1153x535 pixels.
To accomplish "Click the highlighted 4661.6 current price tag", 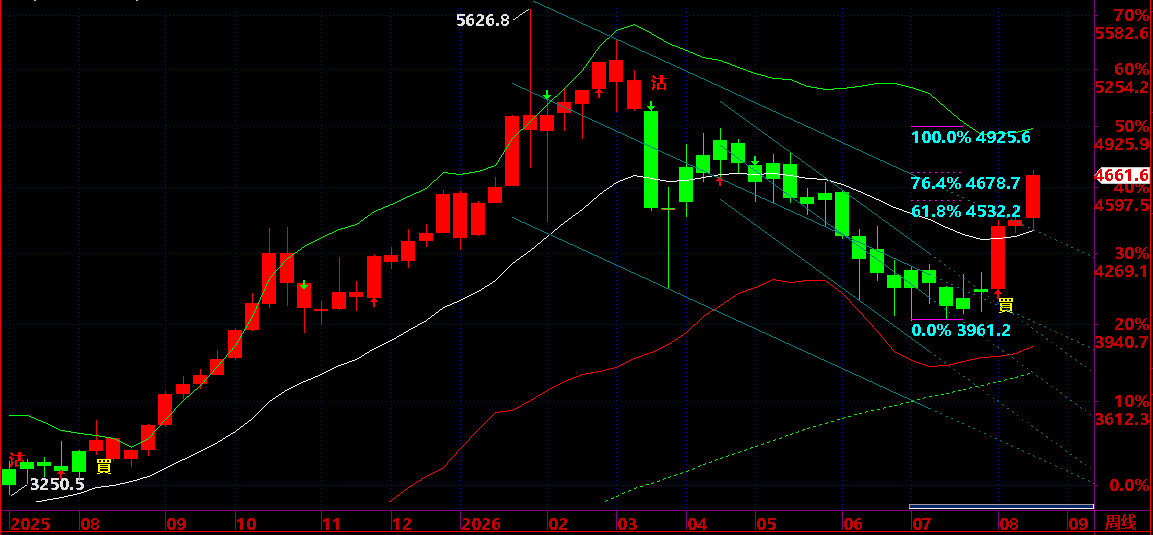I will pyautogui.click(x=1121, y=175).
